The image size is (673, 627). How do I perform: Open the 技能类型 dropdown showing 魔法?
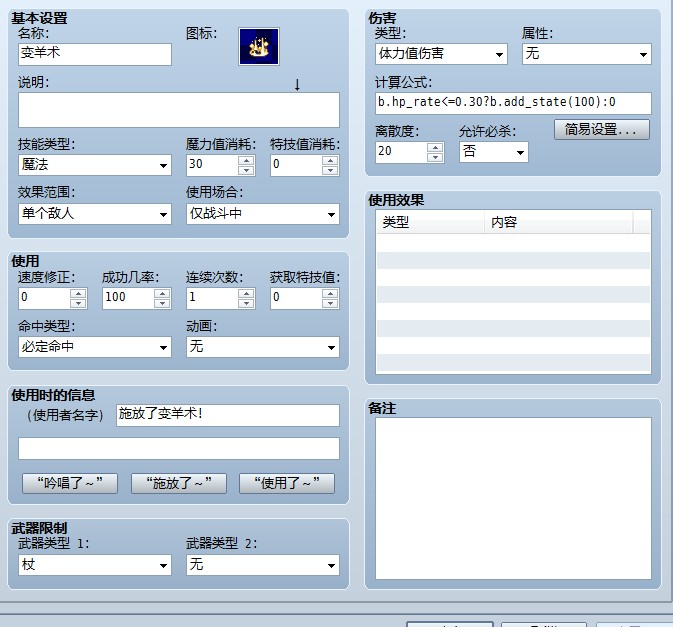[95, 165]
